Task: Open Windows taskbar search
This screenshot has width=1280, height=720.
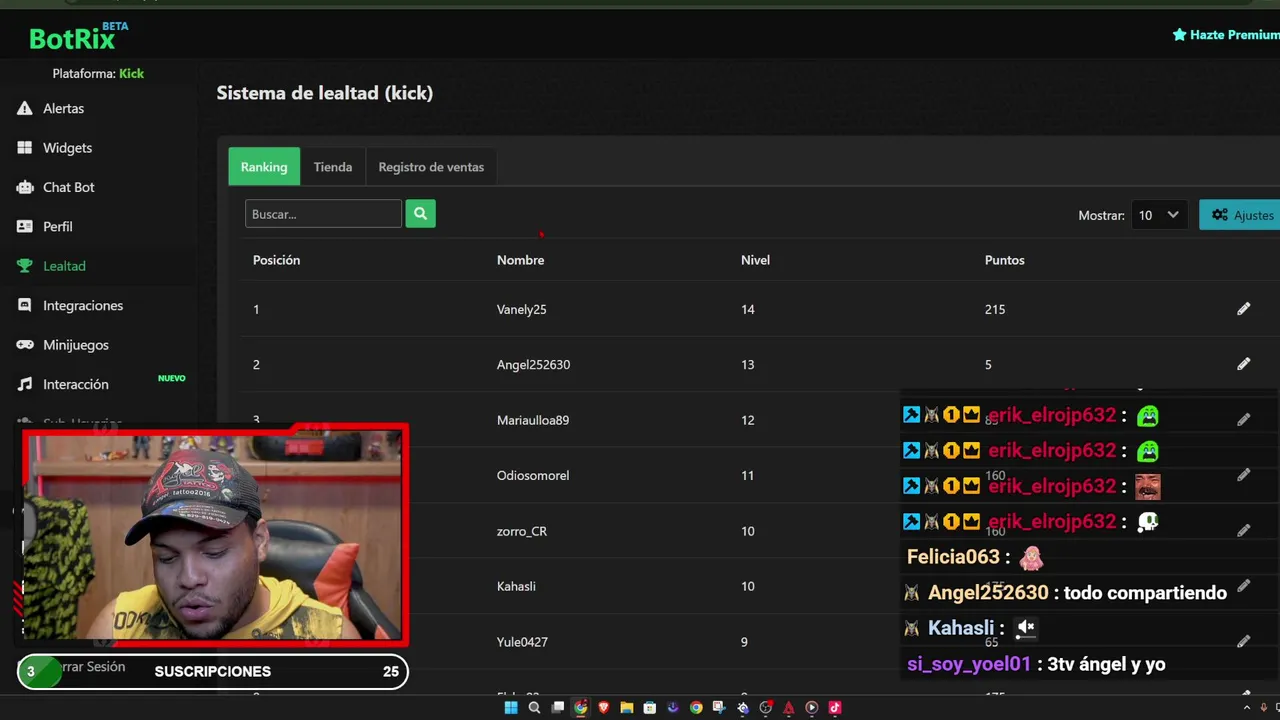Action: pos(534,708)
